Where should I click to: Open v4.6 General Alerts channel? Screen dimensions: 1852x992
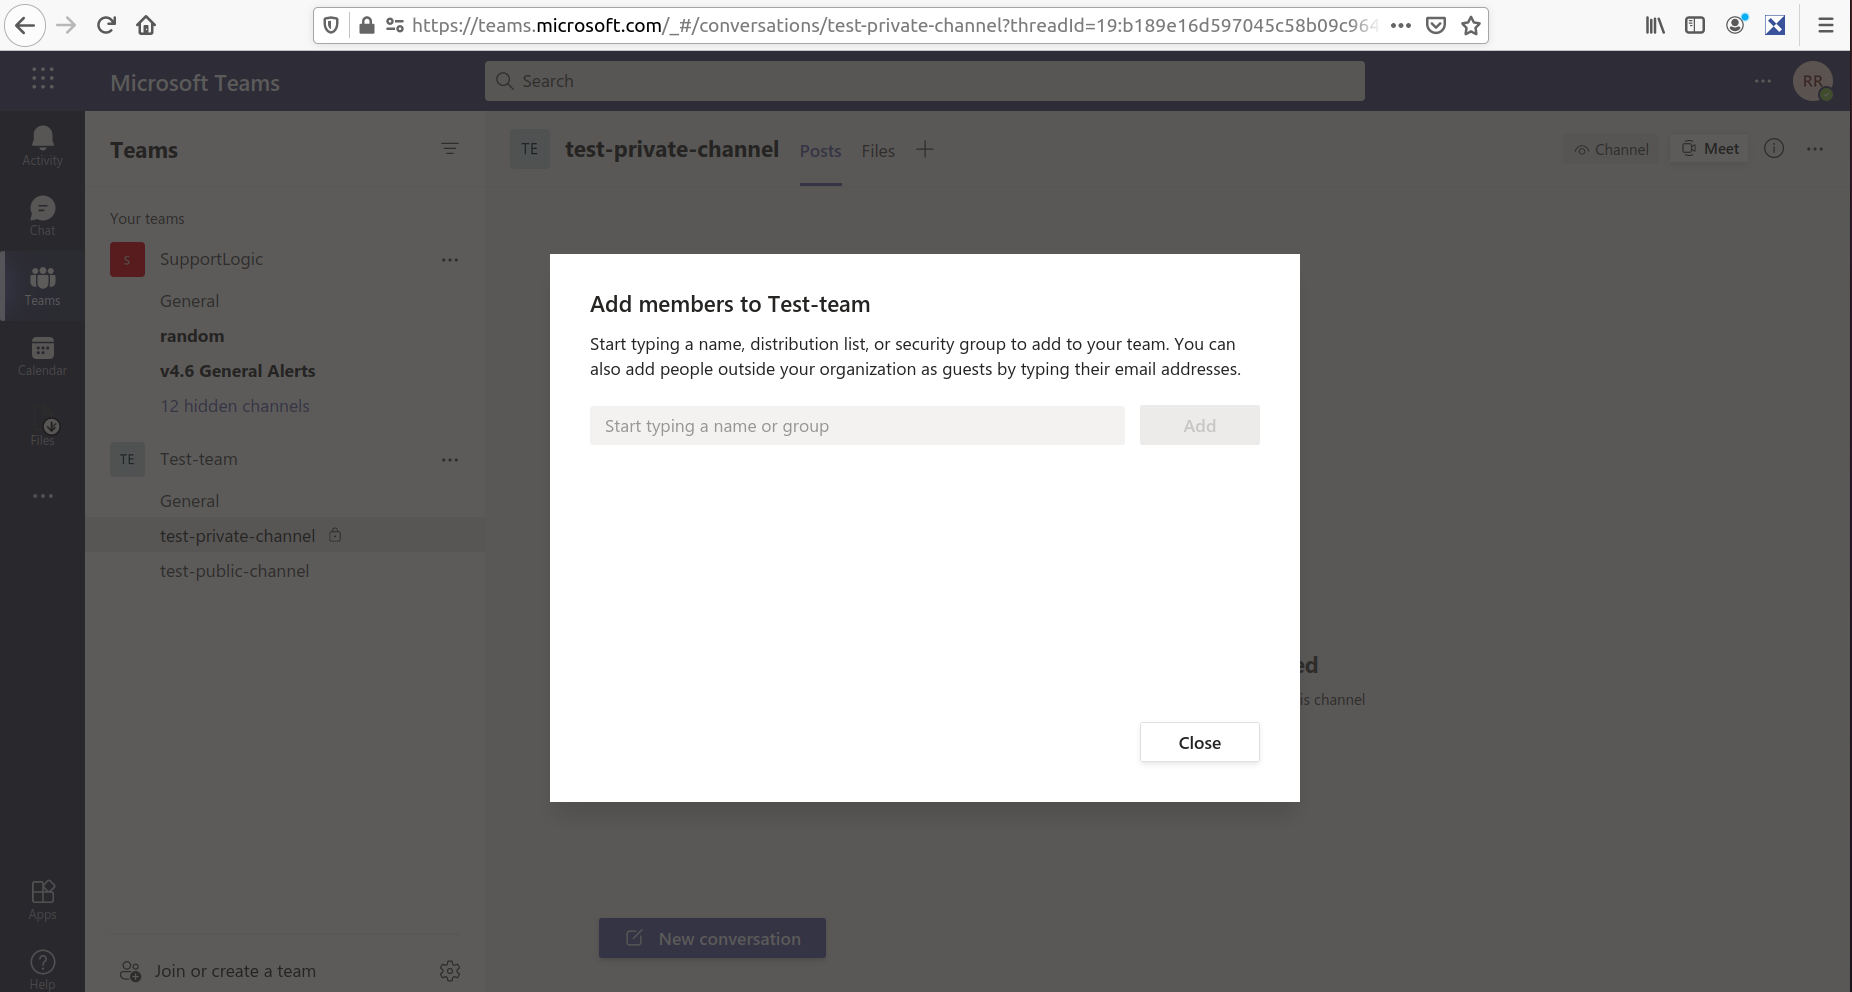pyautogui.click(x=237, y=371)
